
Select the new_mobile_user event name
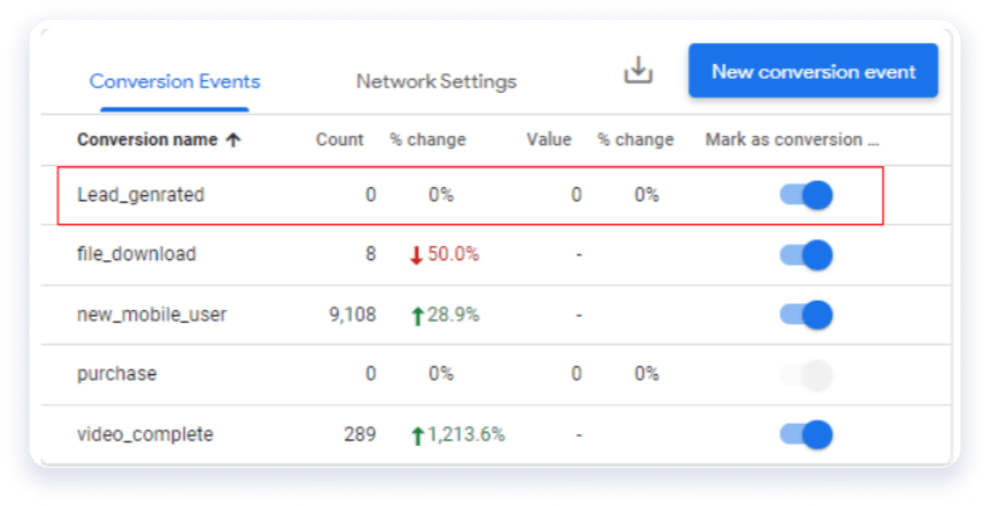coord(152,315)
